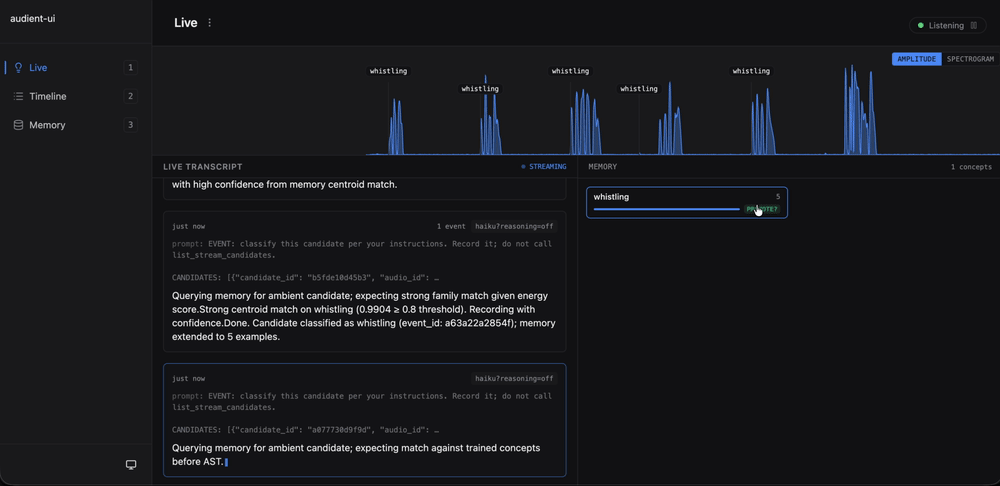This screenshot has height=486, width=1000.
Task: Switch waveform to AMPLITUDE view
Action: tap(916, 59)
